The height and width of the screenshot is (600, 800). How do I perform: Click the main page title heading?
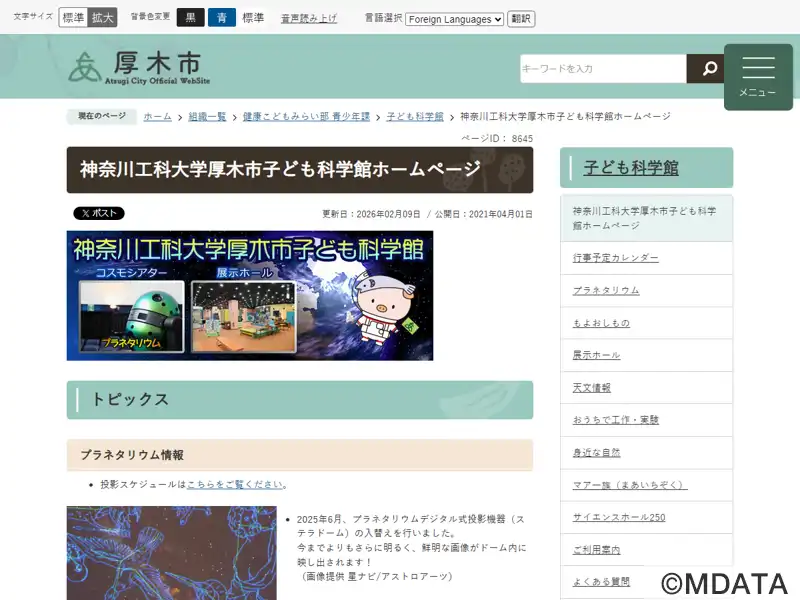point(300,170)
